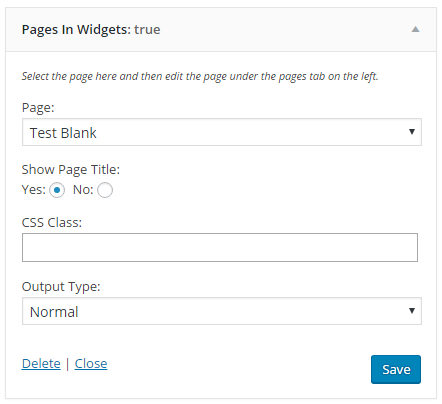Viewport: 442px width, 404px height.
Task: Click the 'Show Page Title:' label
Action: tap(71, 170)
